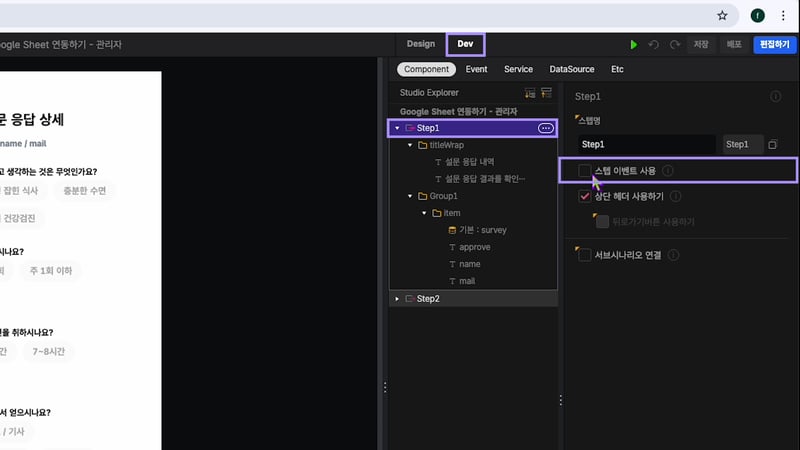
Task: Click the Step2 screen icon in the tree
Action: point(410,299)
